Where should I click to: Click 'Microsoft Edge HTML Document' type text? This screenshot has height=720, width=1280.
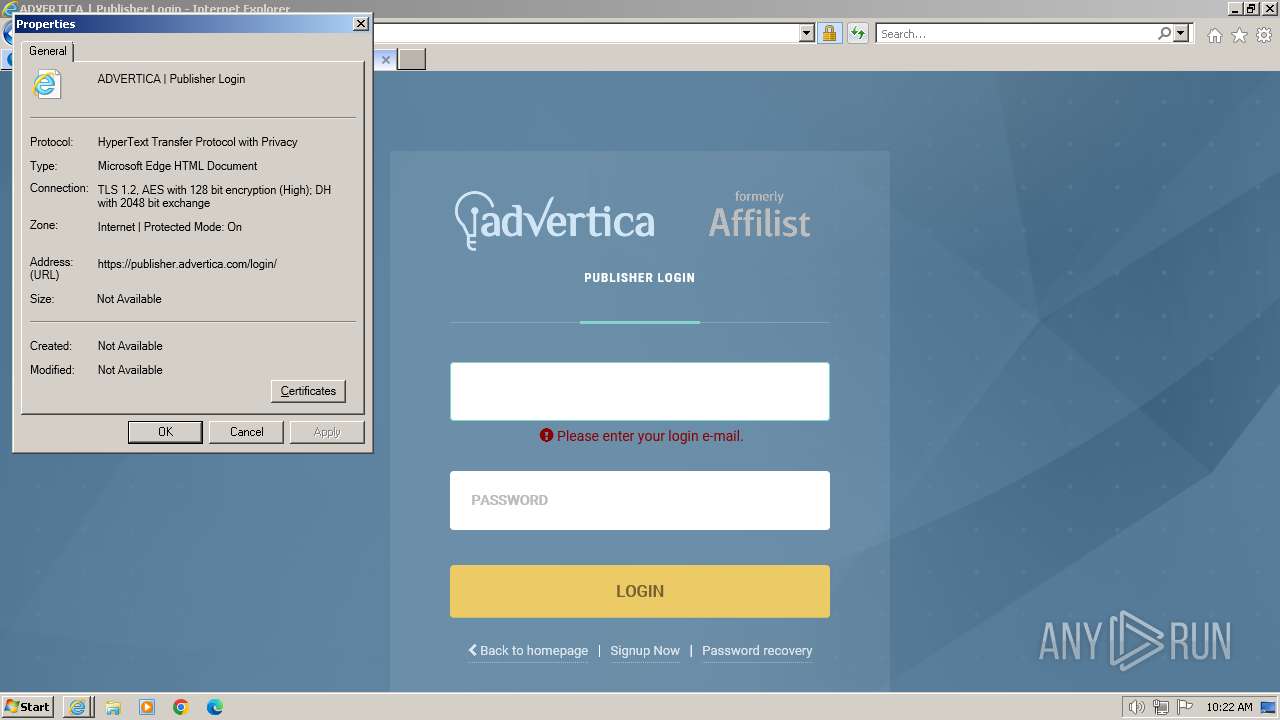click(177, 166)
